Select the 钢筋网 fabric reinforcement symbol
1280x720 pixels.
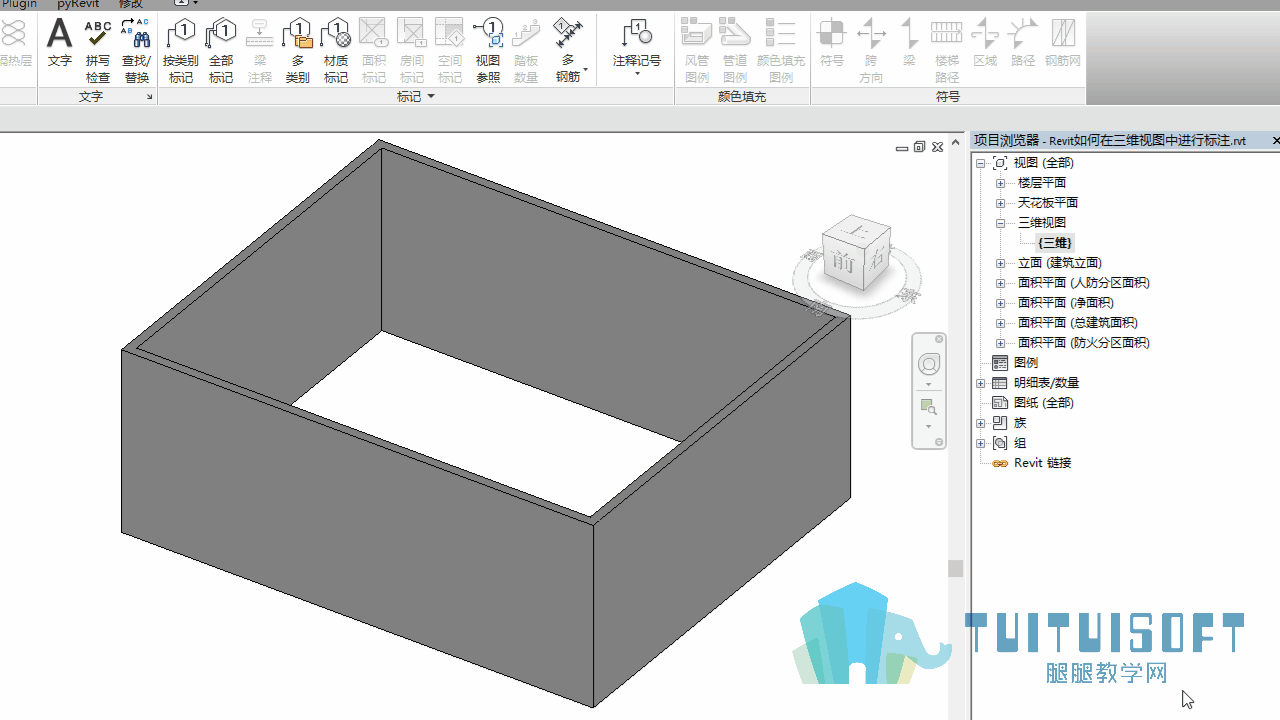(x=1063, y=44)
